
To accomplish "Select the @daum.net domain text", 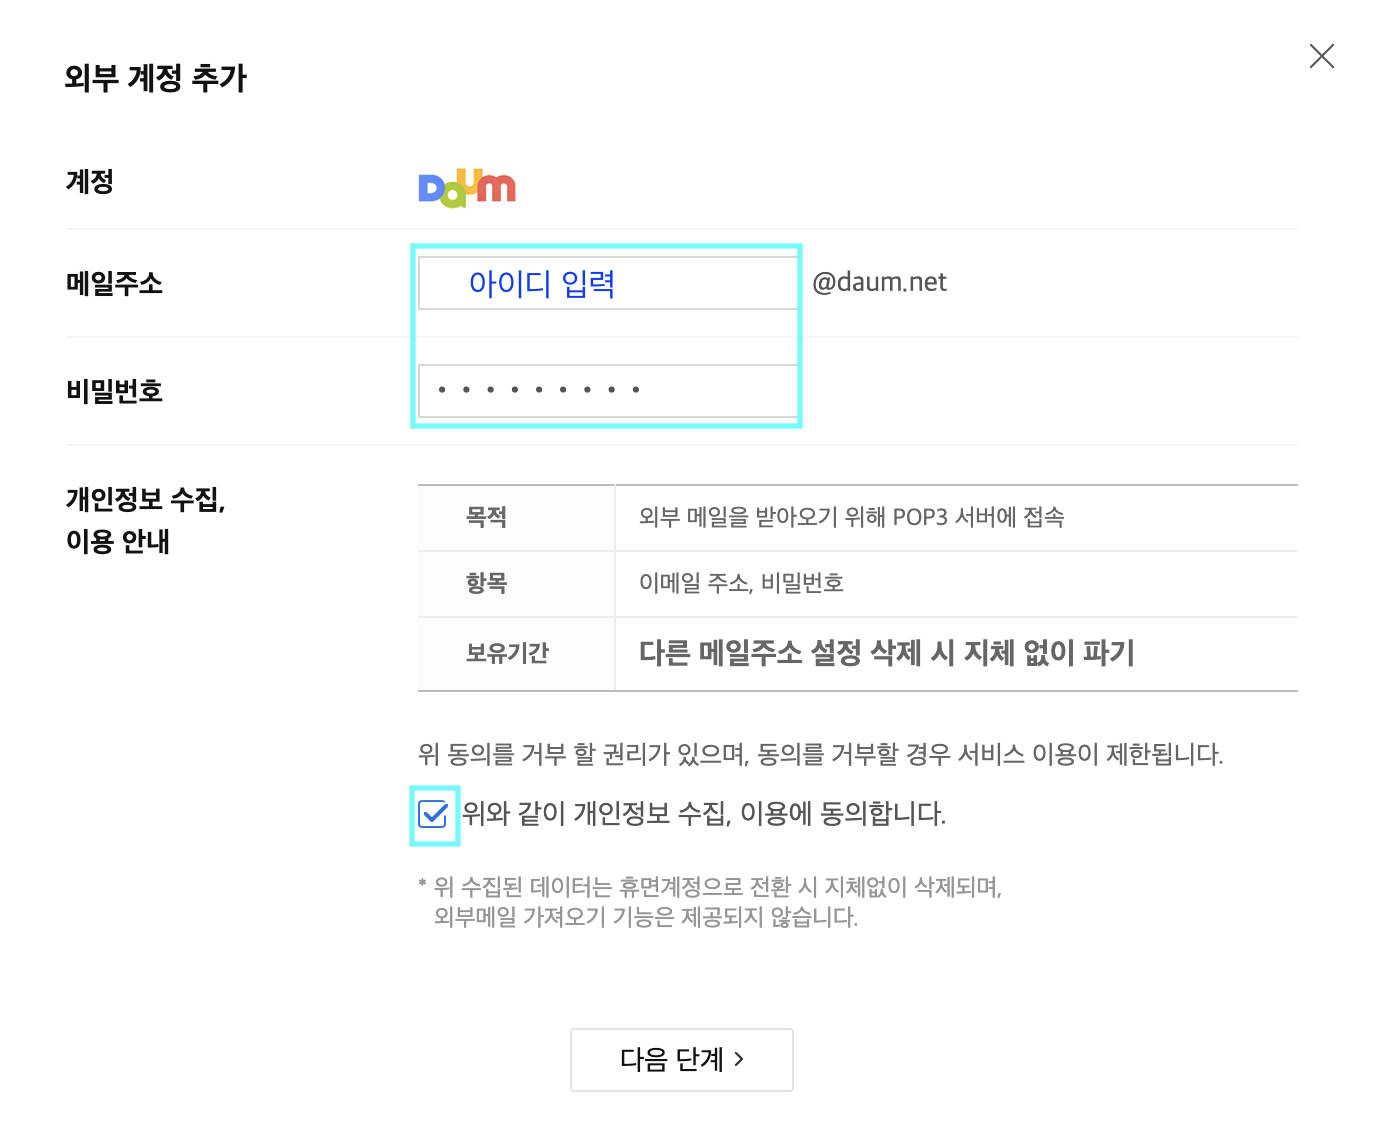I will click(879, 282).
